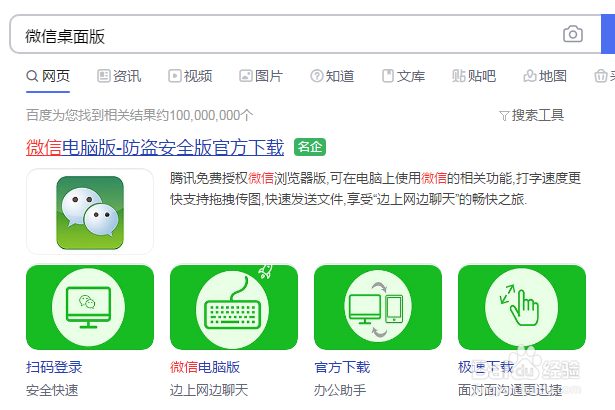Open the 官方下载 link
The height and width of the screenshot is (410, 615).
coord(342,367)
